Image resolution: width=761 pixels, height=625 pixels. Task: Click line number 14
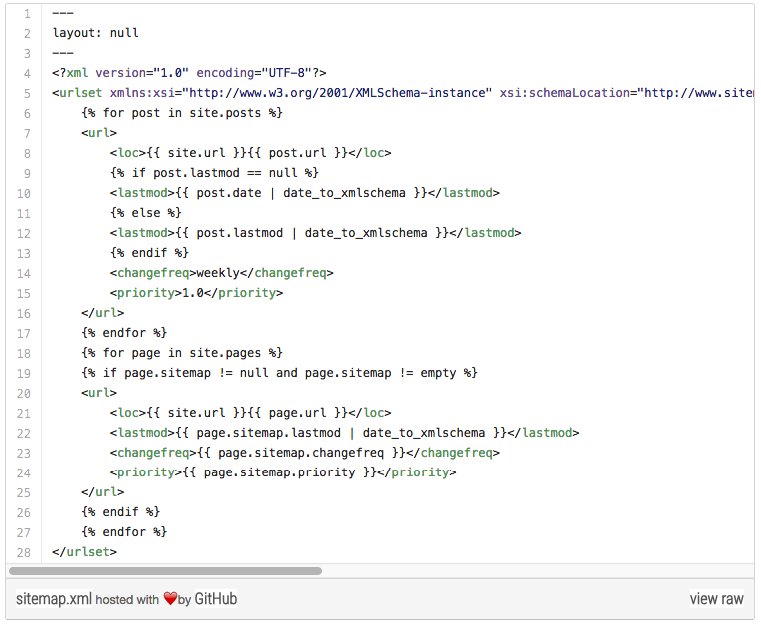tap(23, 273)
